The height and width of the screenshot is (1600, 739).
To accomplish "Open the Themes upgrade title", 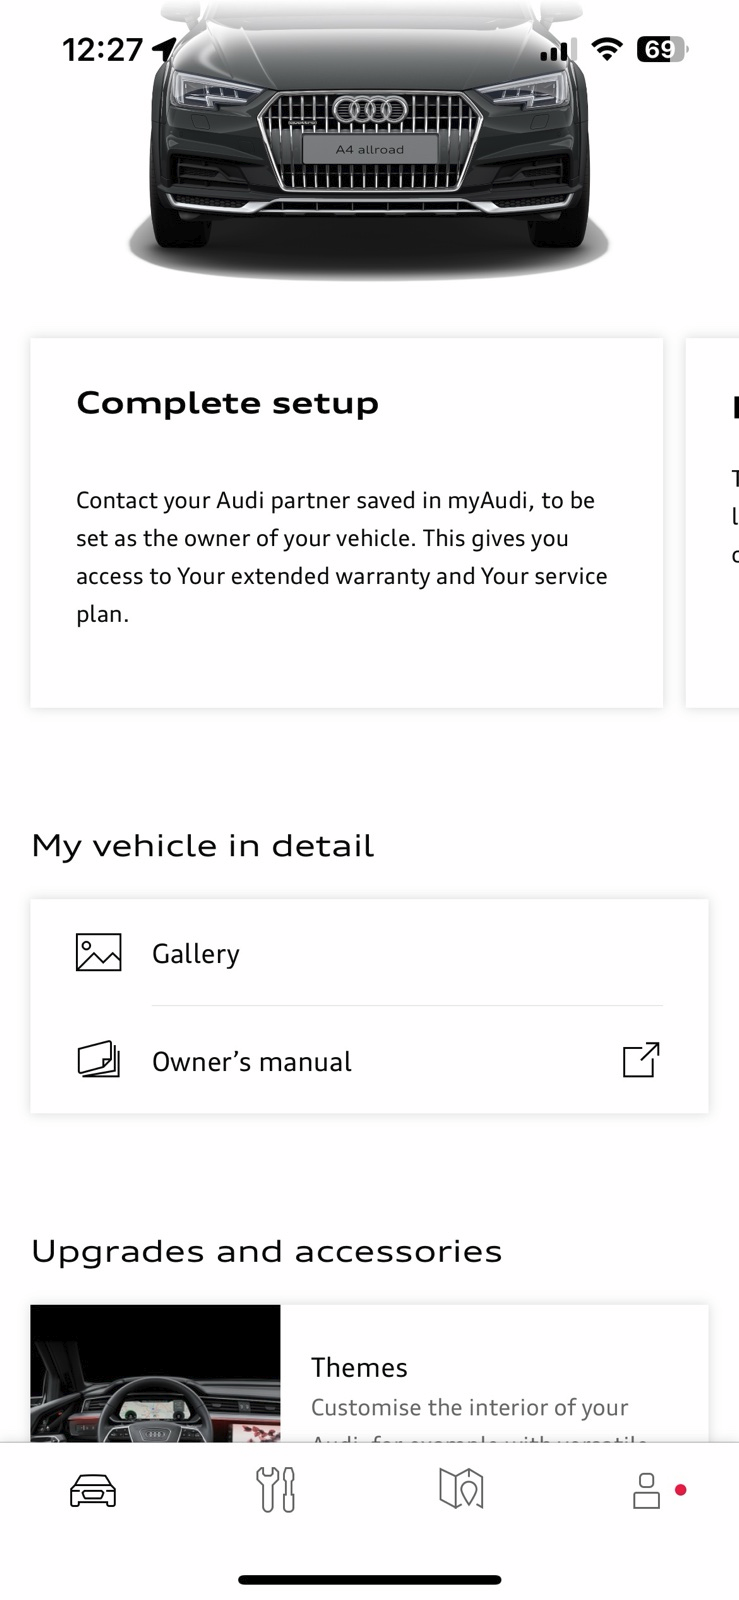I will pos(359,1367).
